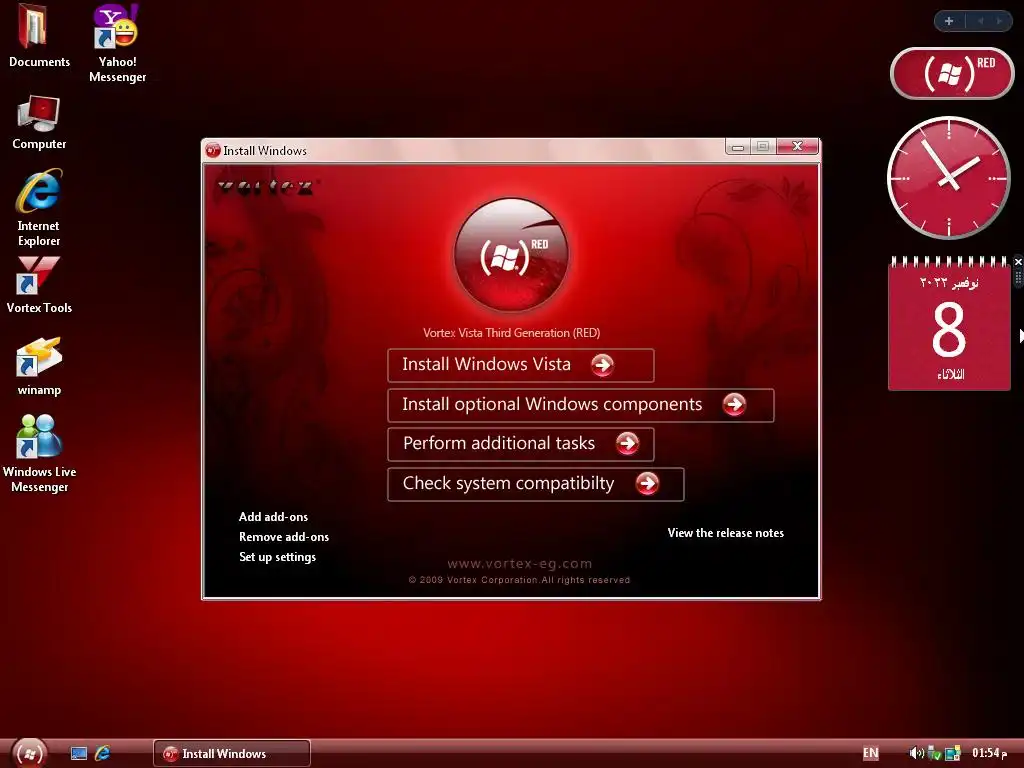This screenshot has height=768, width=1024.
Task: Visit www.vortex-eg.com link
Action: click(520, 564)
